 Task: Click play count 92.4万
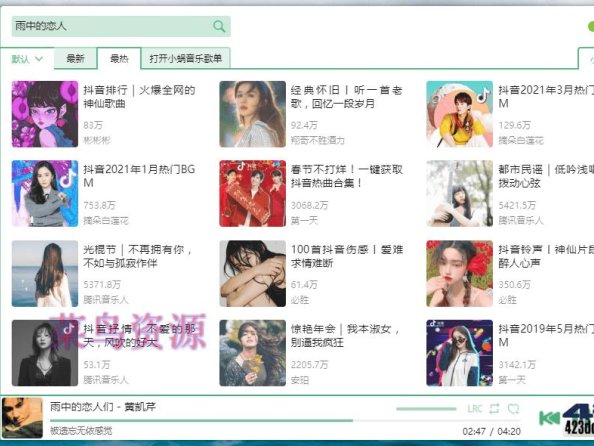pyautogui.click(x=304, y=125)
